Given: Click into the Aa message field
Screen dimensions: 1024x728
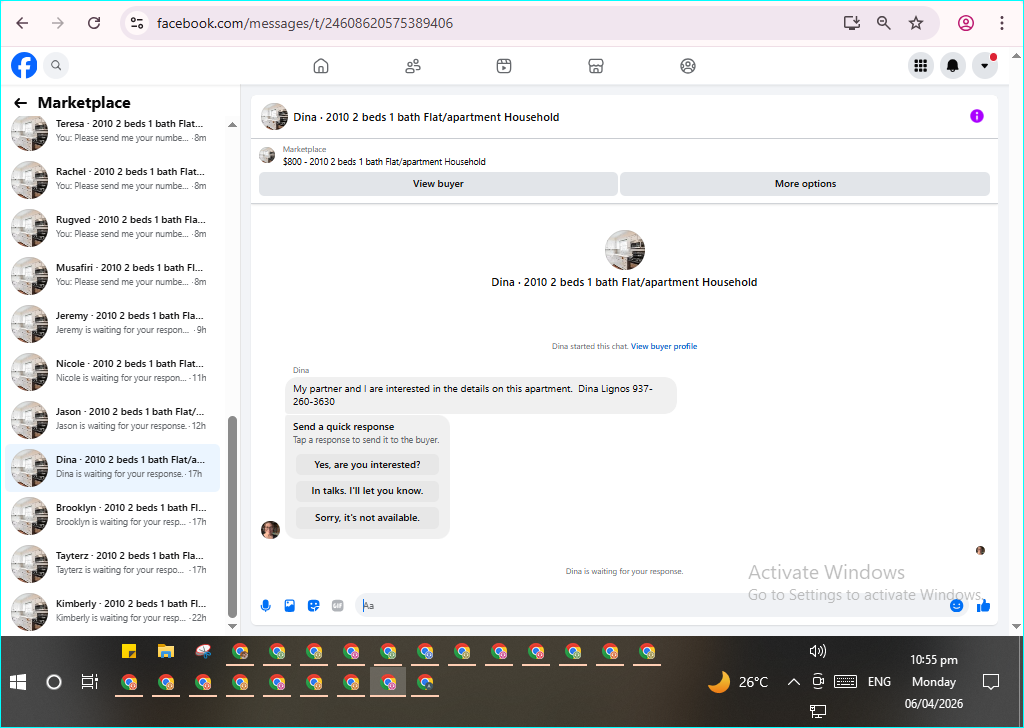Looking at the screenshot, I should (653, 606).
